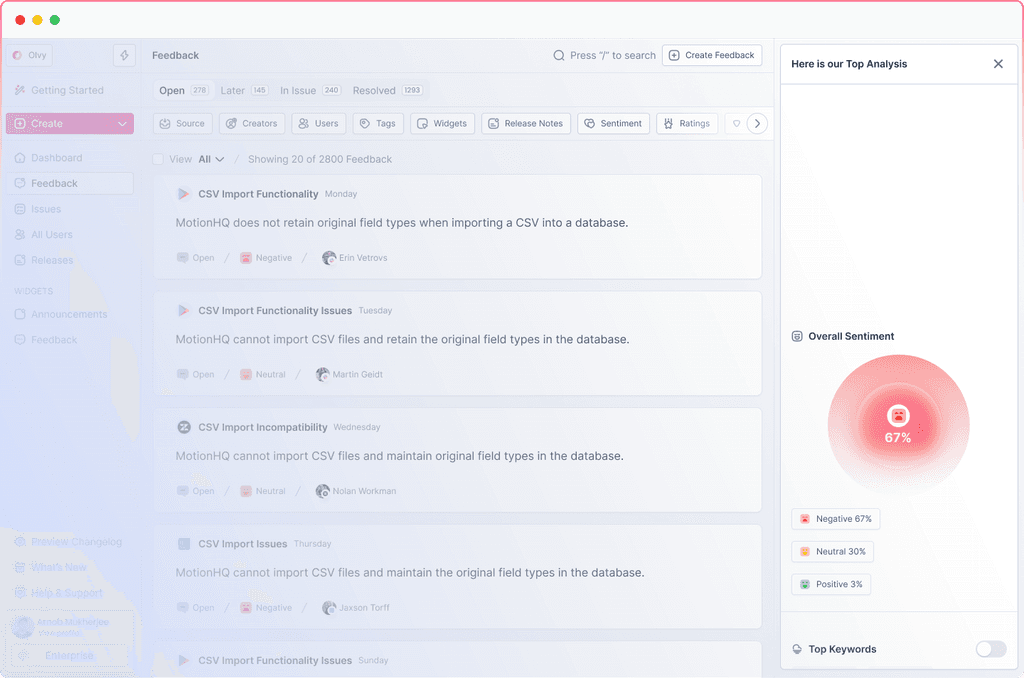Viewport: 1024px width, 678px height.
Task: Open the Creators filter
Action: [x=252, y=123]
